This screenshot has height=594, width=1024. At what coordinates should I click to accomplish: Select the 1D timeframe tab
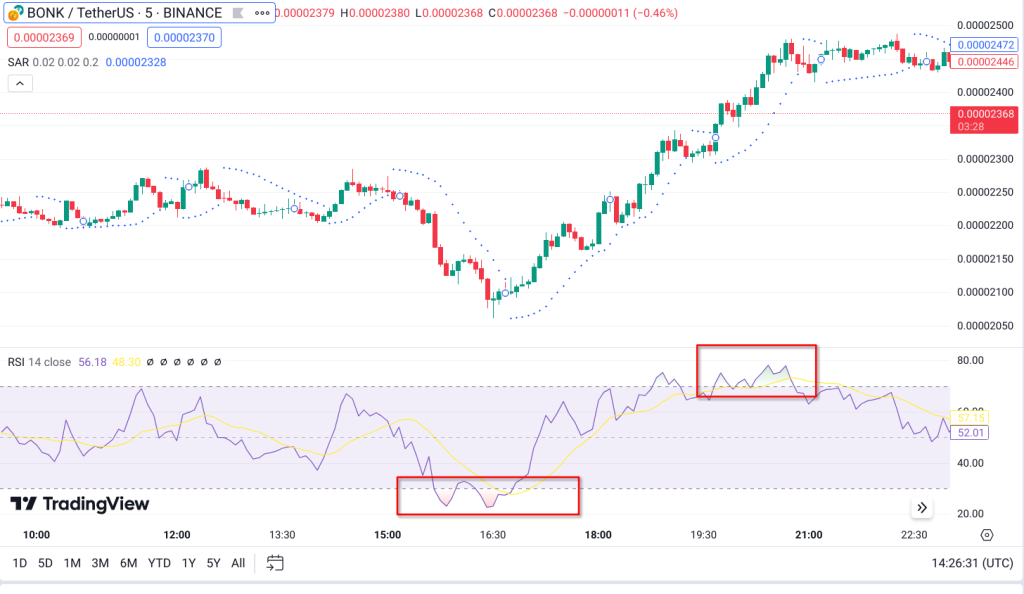coord(20,563)
